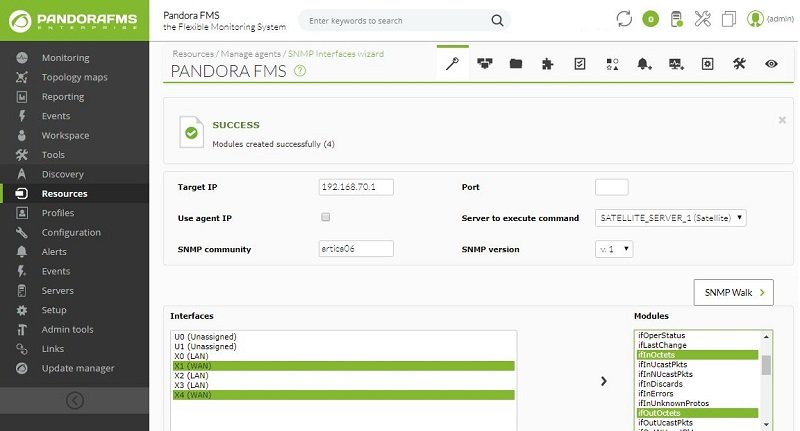This screenshot has width=800, height=431.
Task: Open the monitor graph tab icon
Action: coord(676,64)
